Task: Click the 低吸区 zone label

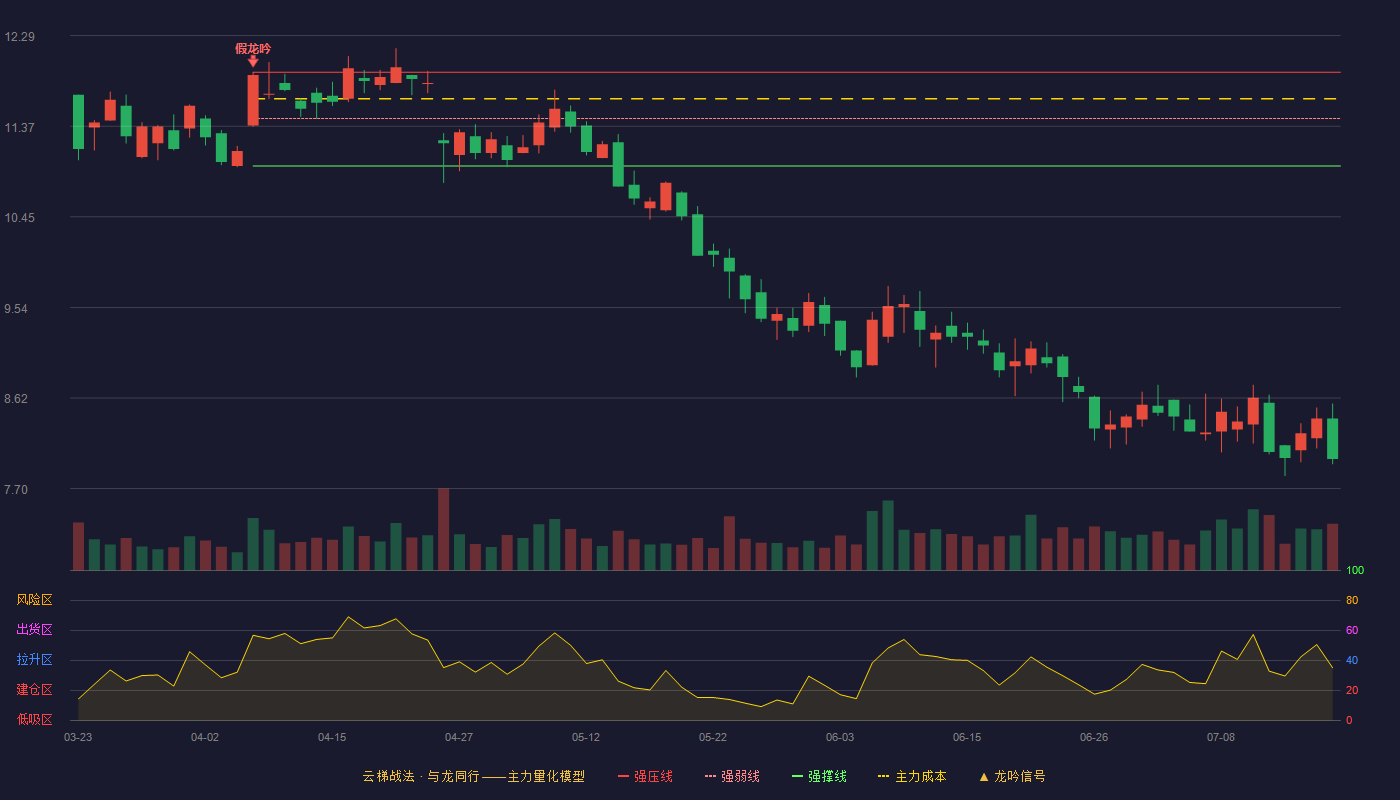Action: [x=34, y=719]
